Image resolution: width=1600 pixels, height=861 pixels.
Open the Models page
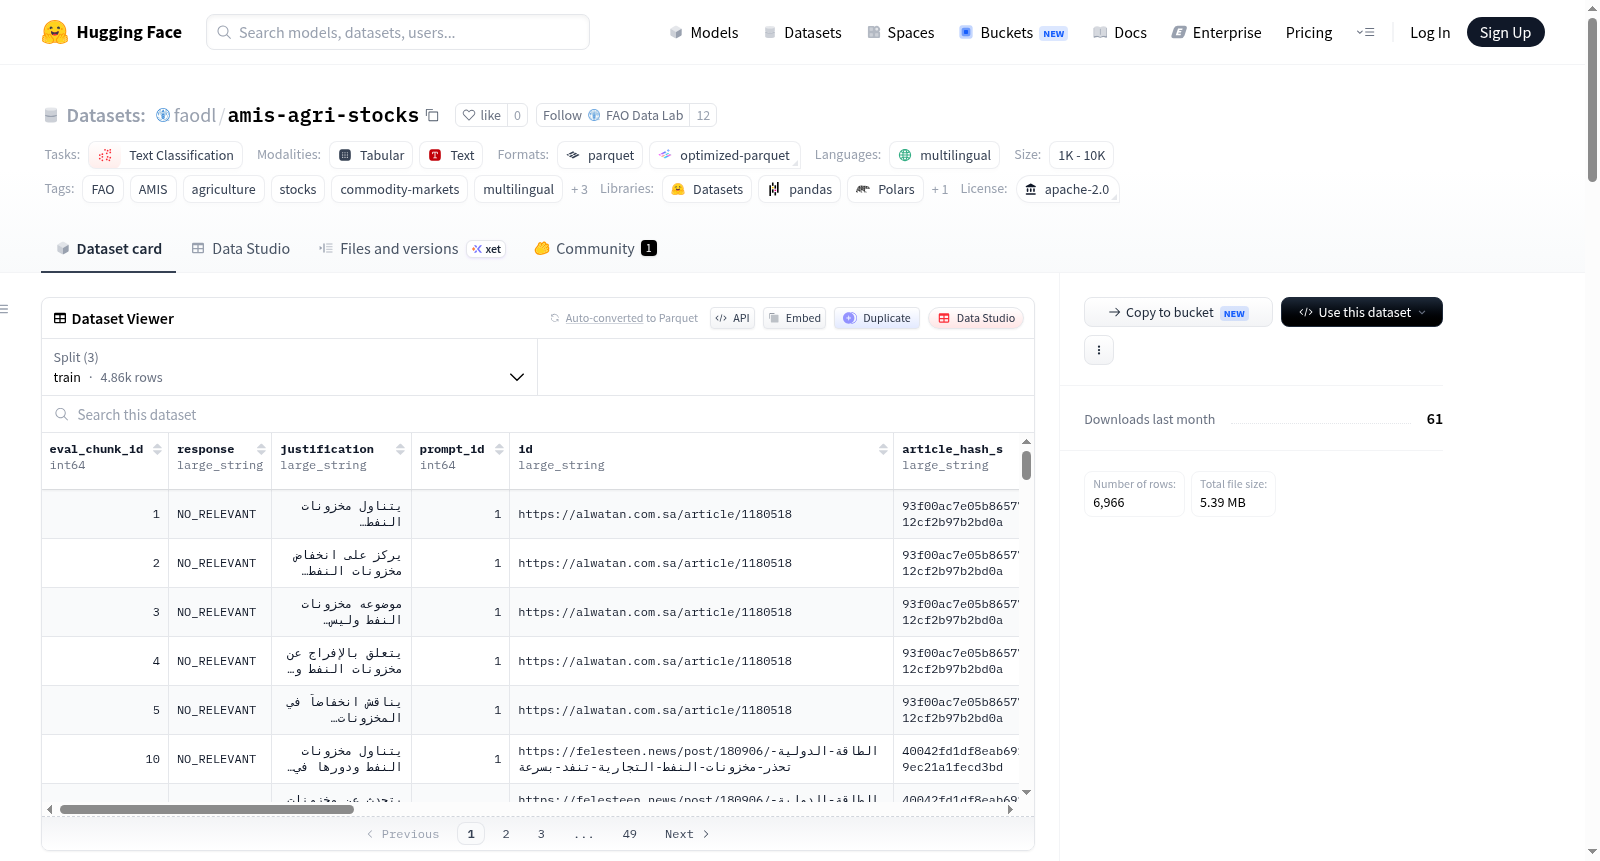(x=704, y=32)
